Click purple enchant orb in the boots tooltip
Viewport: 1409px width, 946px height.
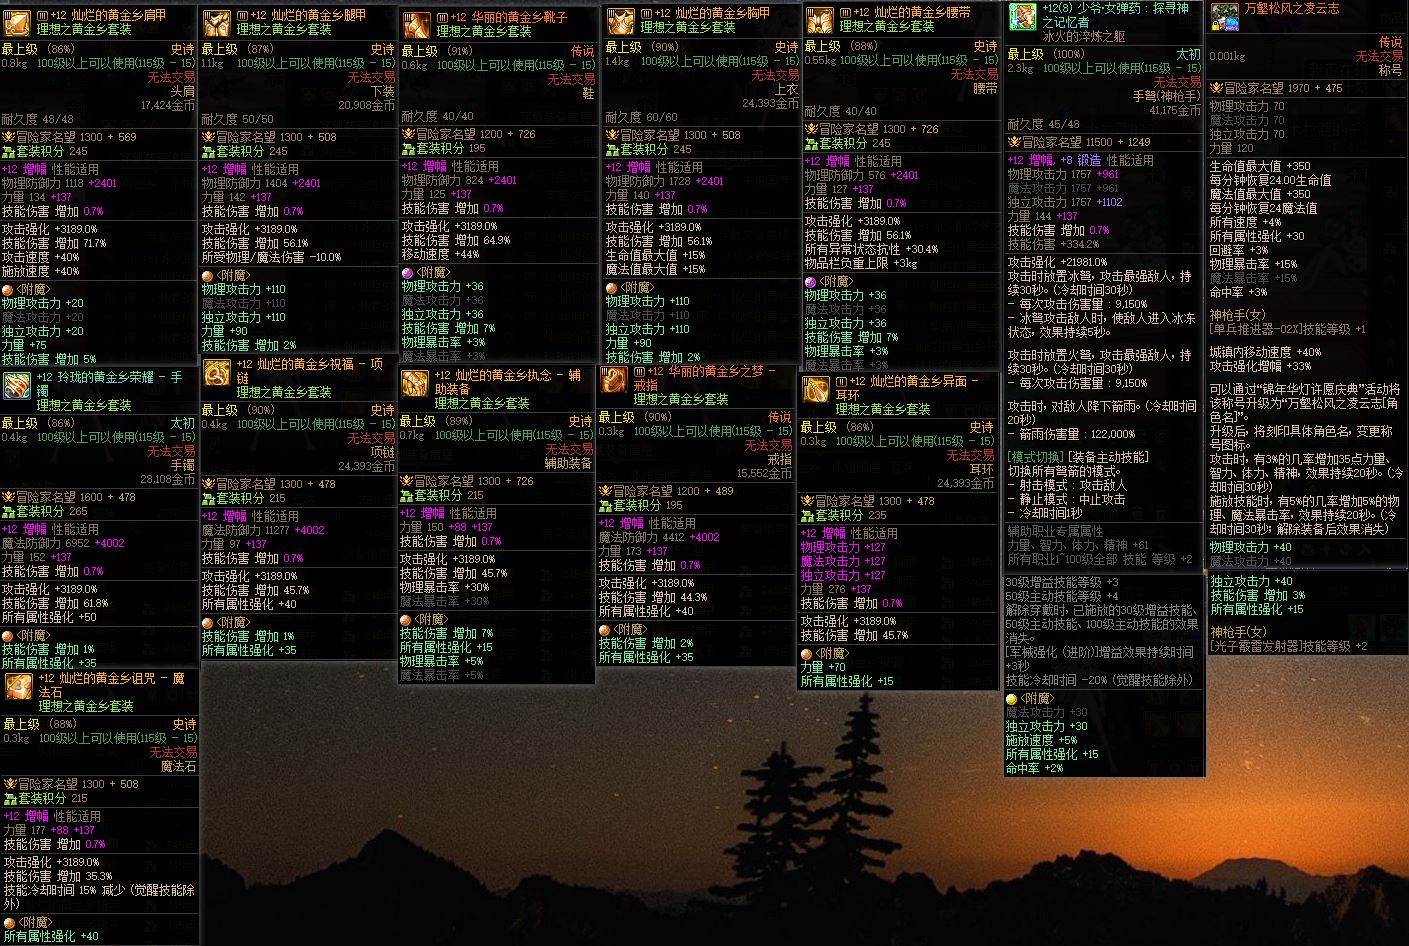pos(408,273)
